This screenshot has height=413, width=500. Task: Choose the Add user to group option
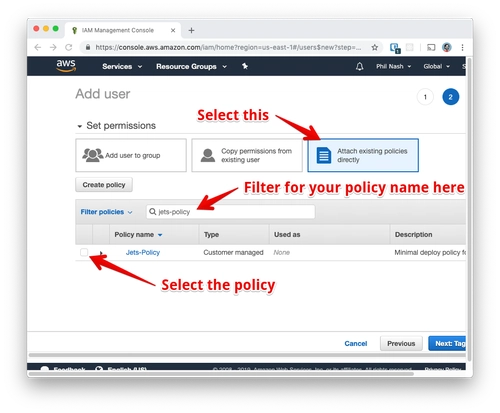coord(131,155)
